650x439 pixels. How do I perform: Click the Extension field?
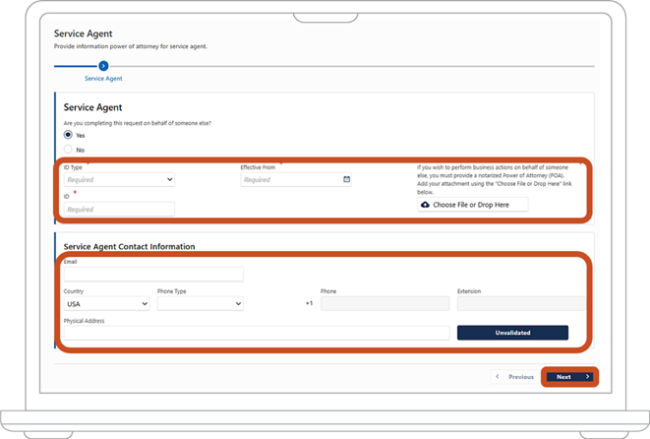pos(521,303)
